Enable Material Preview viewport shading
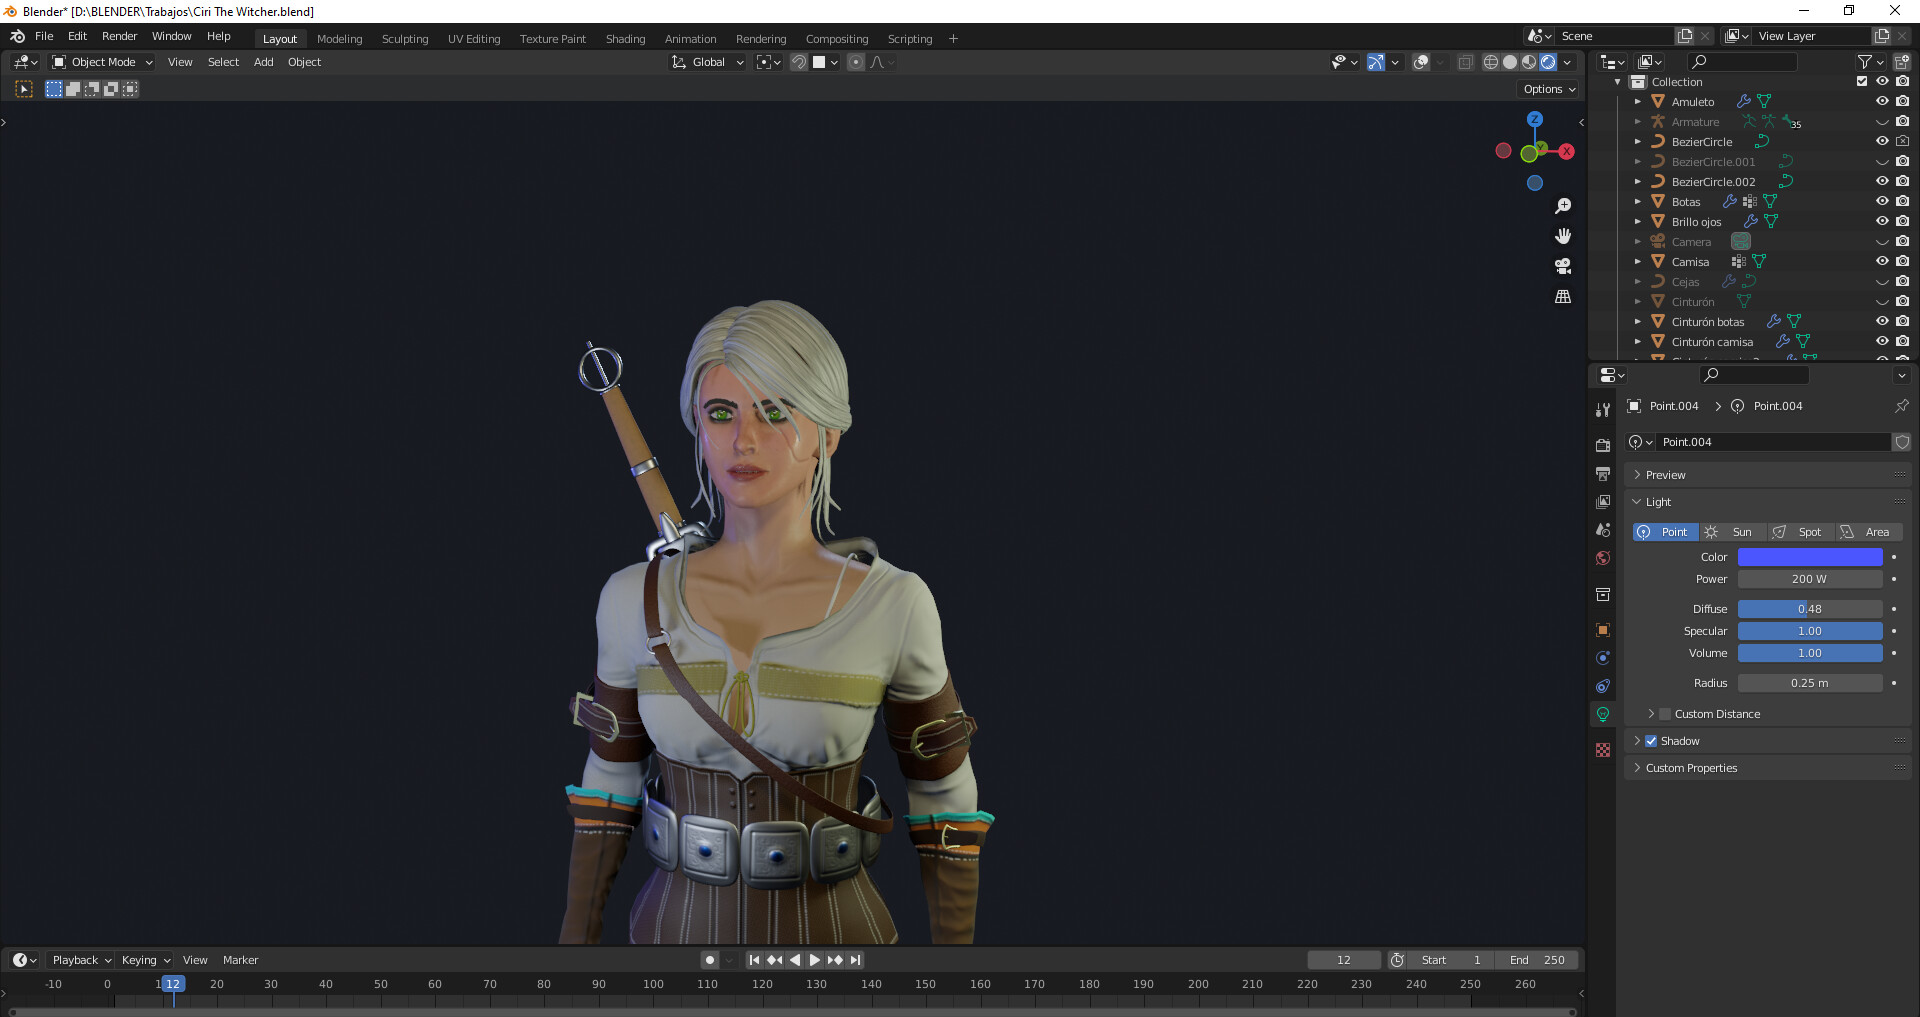Image resolution: width=1920 pixels, height=1017 pixels. (x=1528, y=62)
